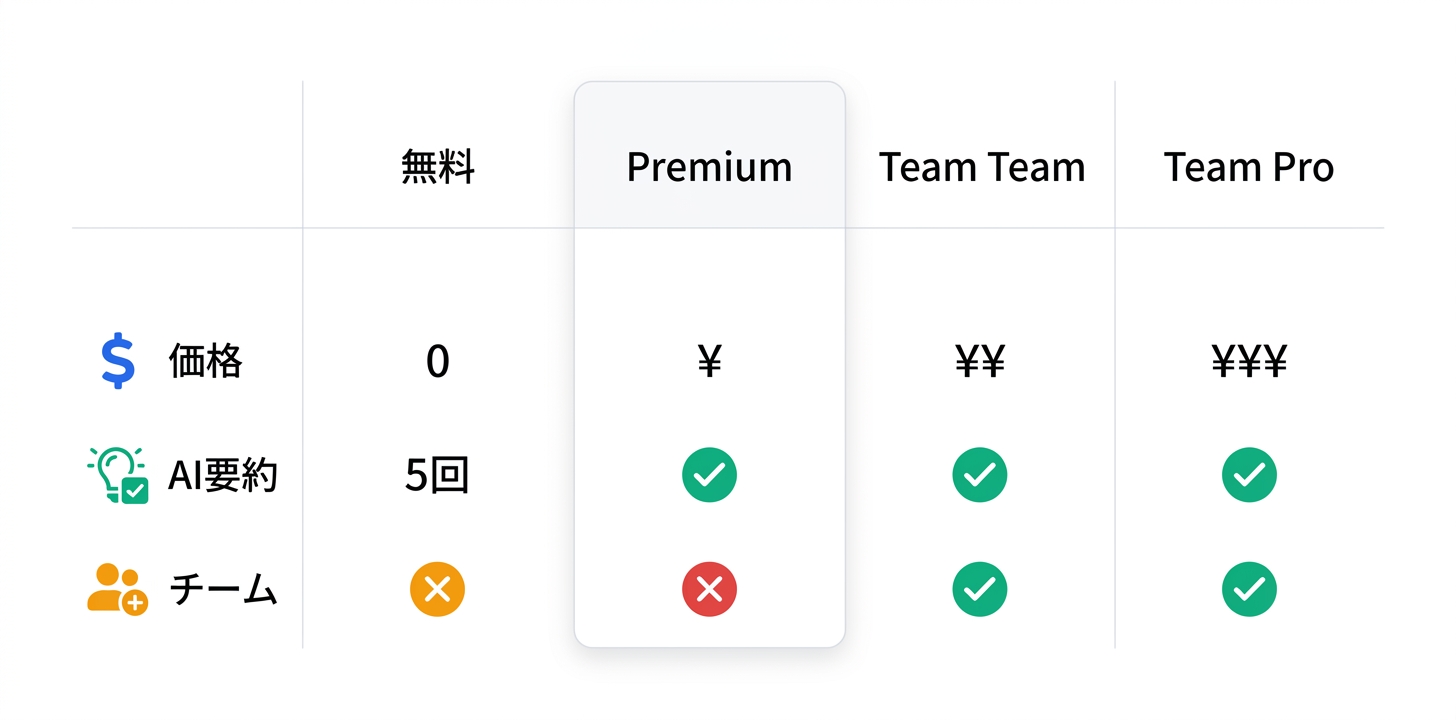Click the single ¥ Premium price
The image size is (1456, 720).
click(709, 362)
